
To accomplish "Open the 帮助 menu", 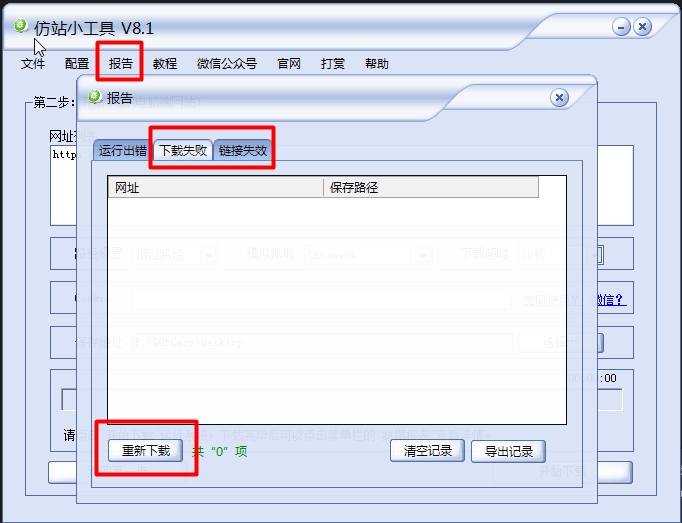I will point(377,64).
